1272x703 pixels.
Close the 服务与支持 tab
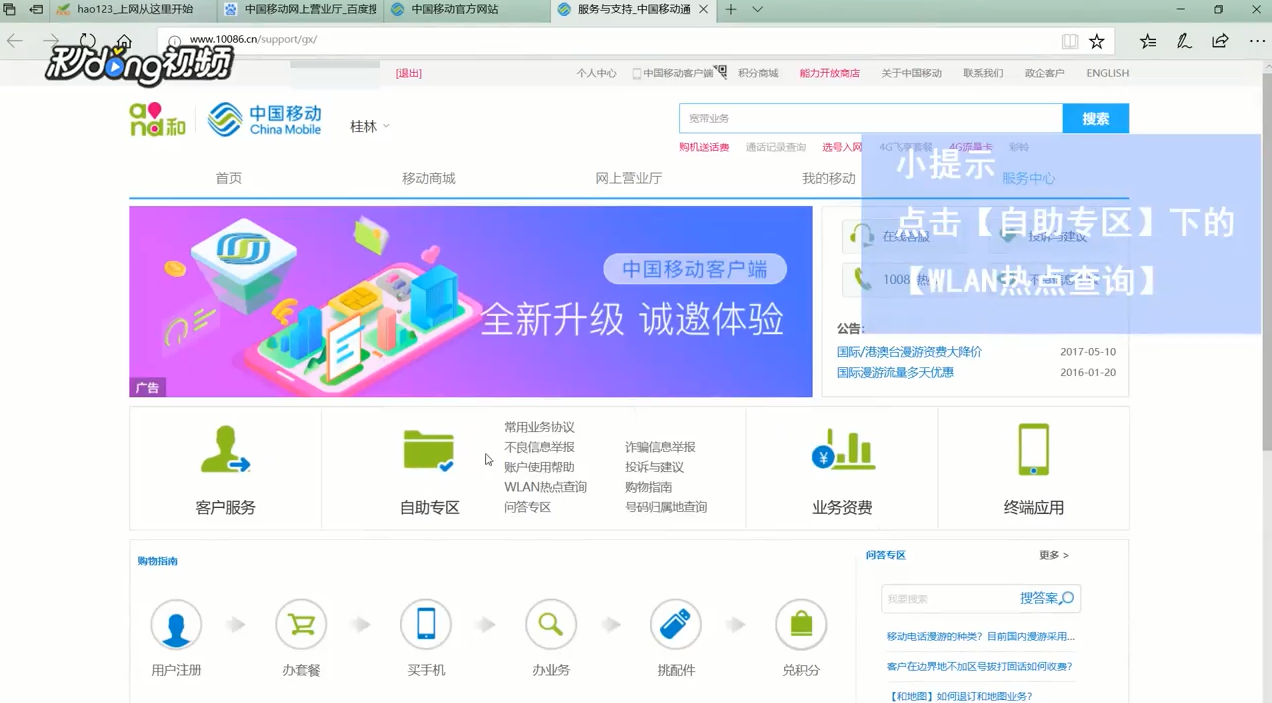point(703,9)
